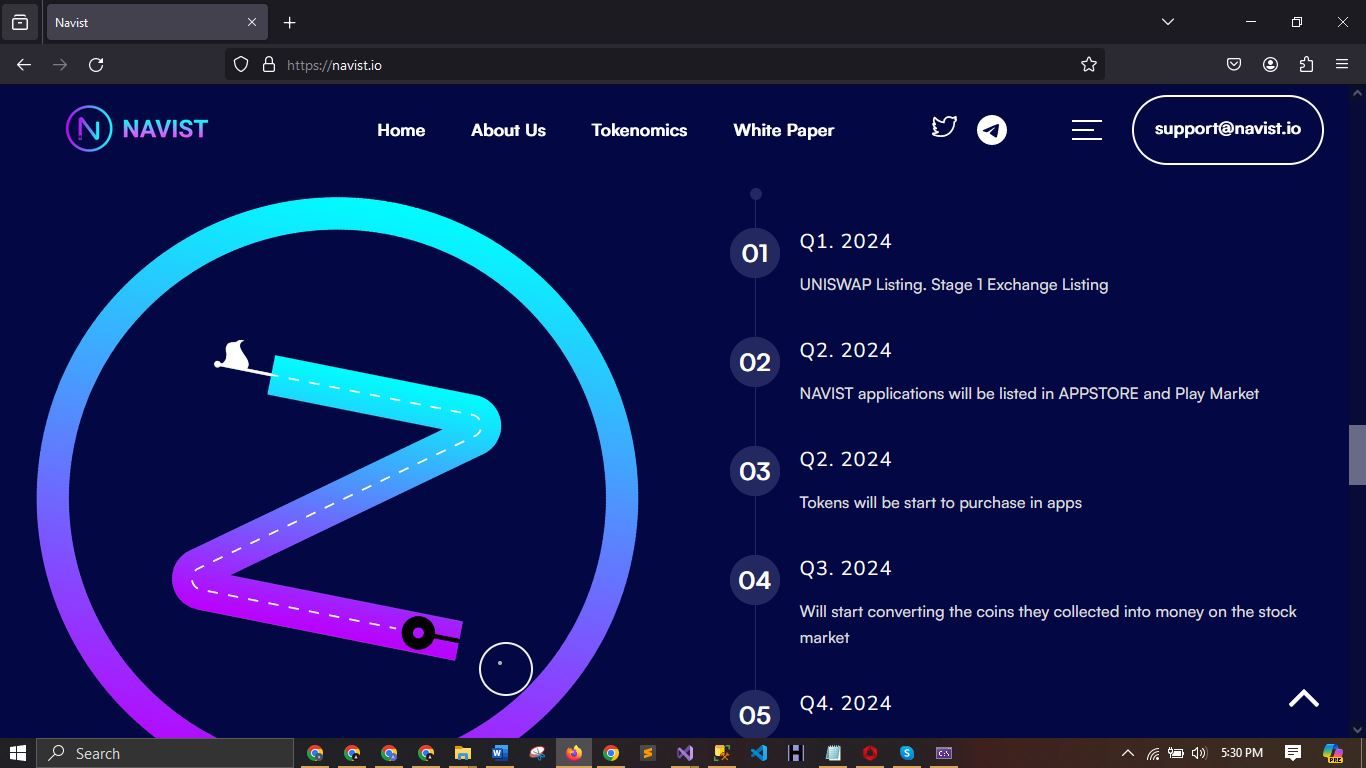Open Microsoft Word from the taskbar
1366x768 pixels.
[500, 753]
